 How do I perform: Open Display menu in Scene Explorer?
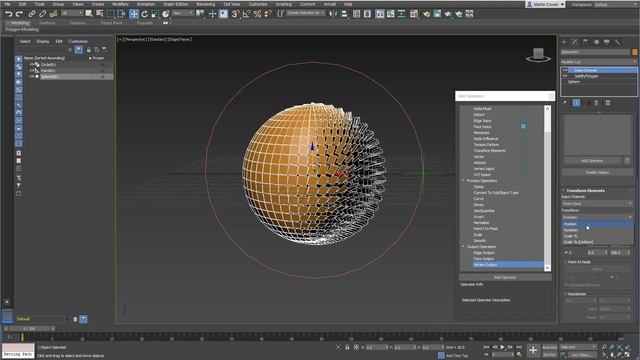42,41
